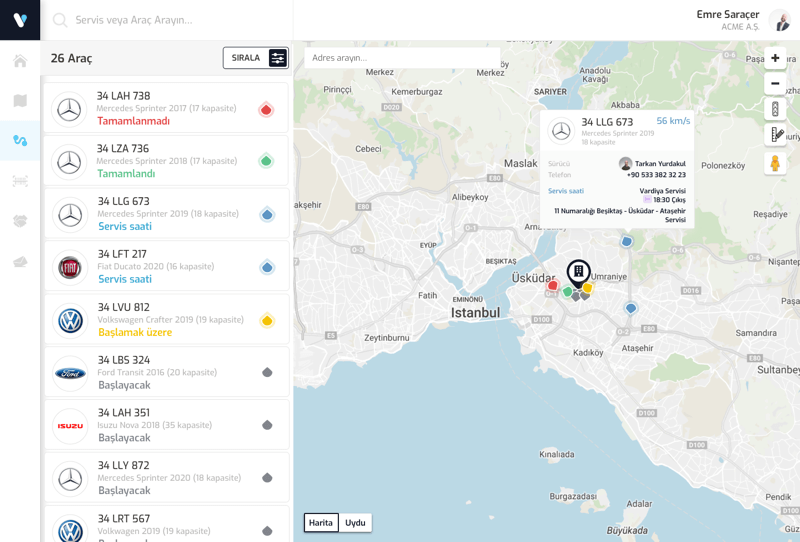Open the vehicle icon in sidebar
This screenshot has width=800, height=542.
click(20, 181)
